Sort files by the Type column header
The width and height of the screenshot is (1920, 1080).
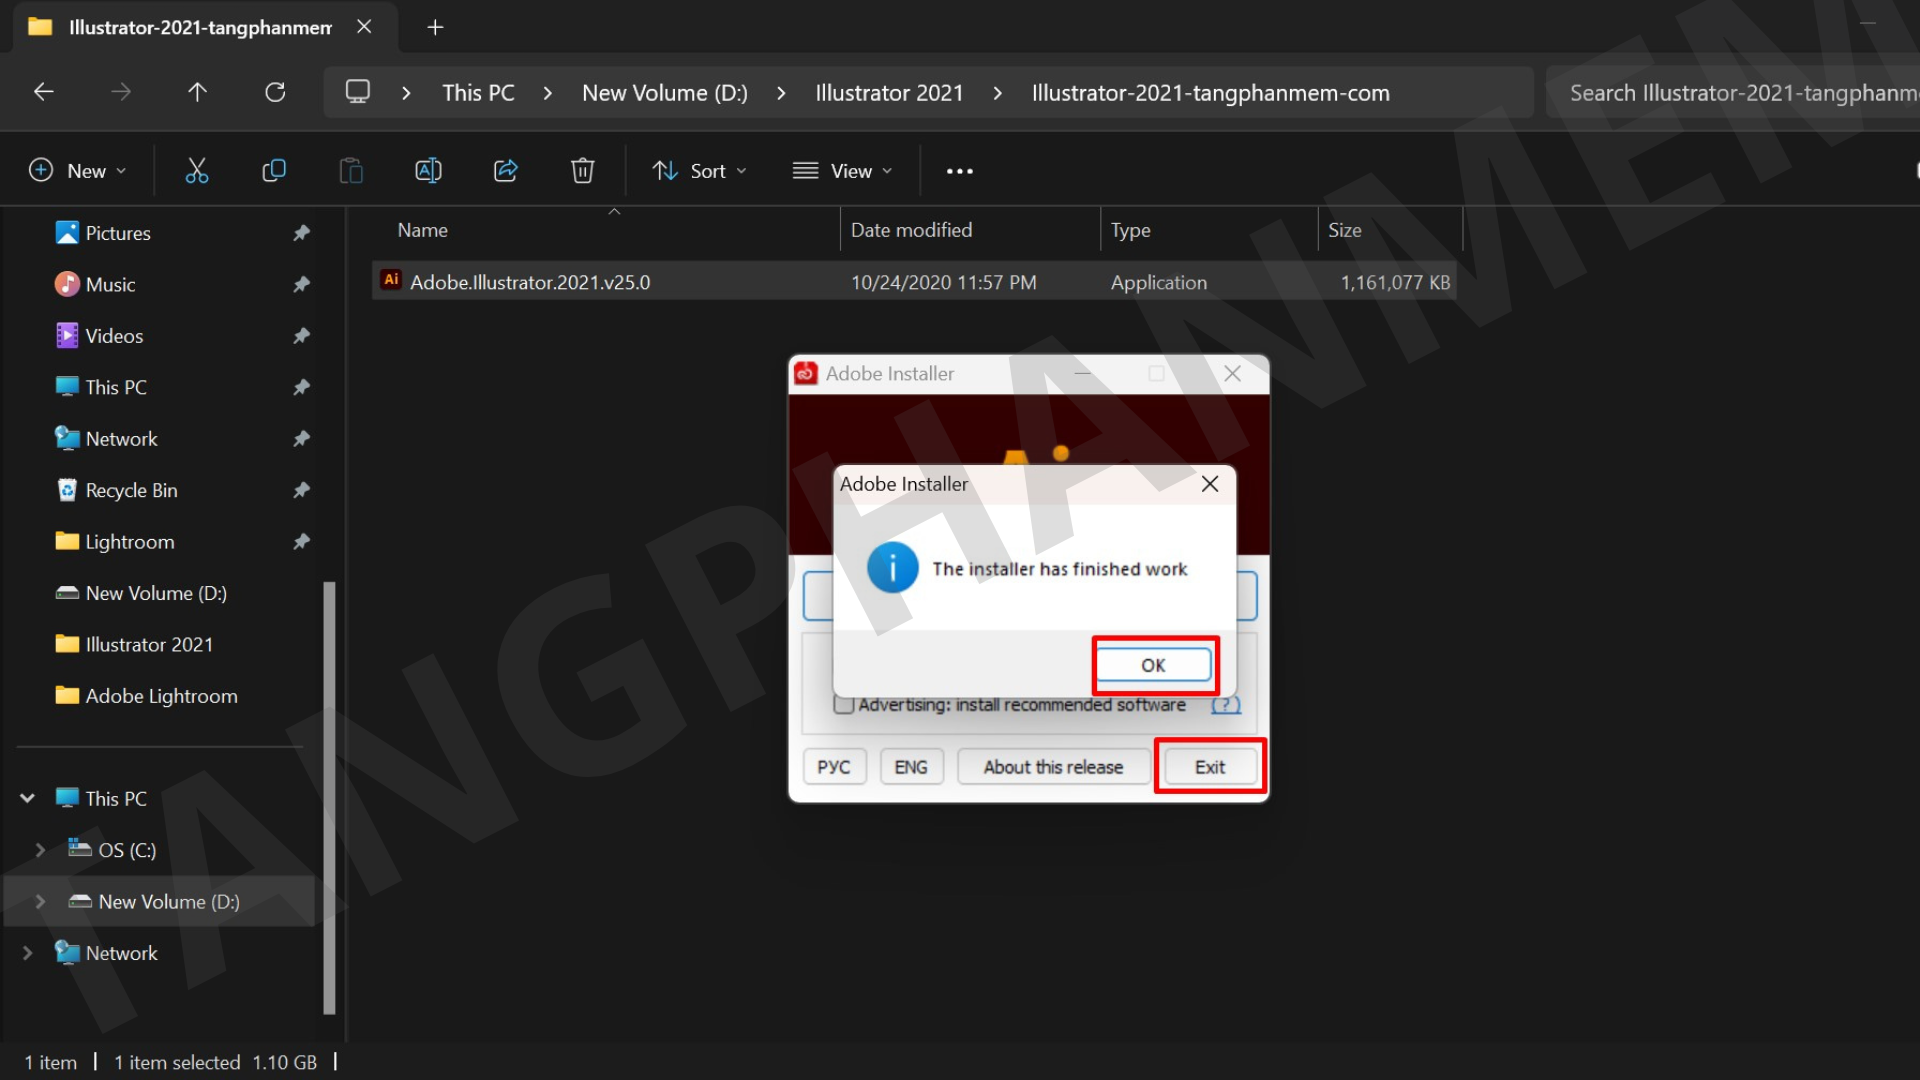pyautogui.click(x=1209, y=230)
